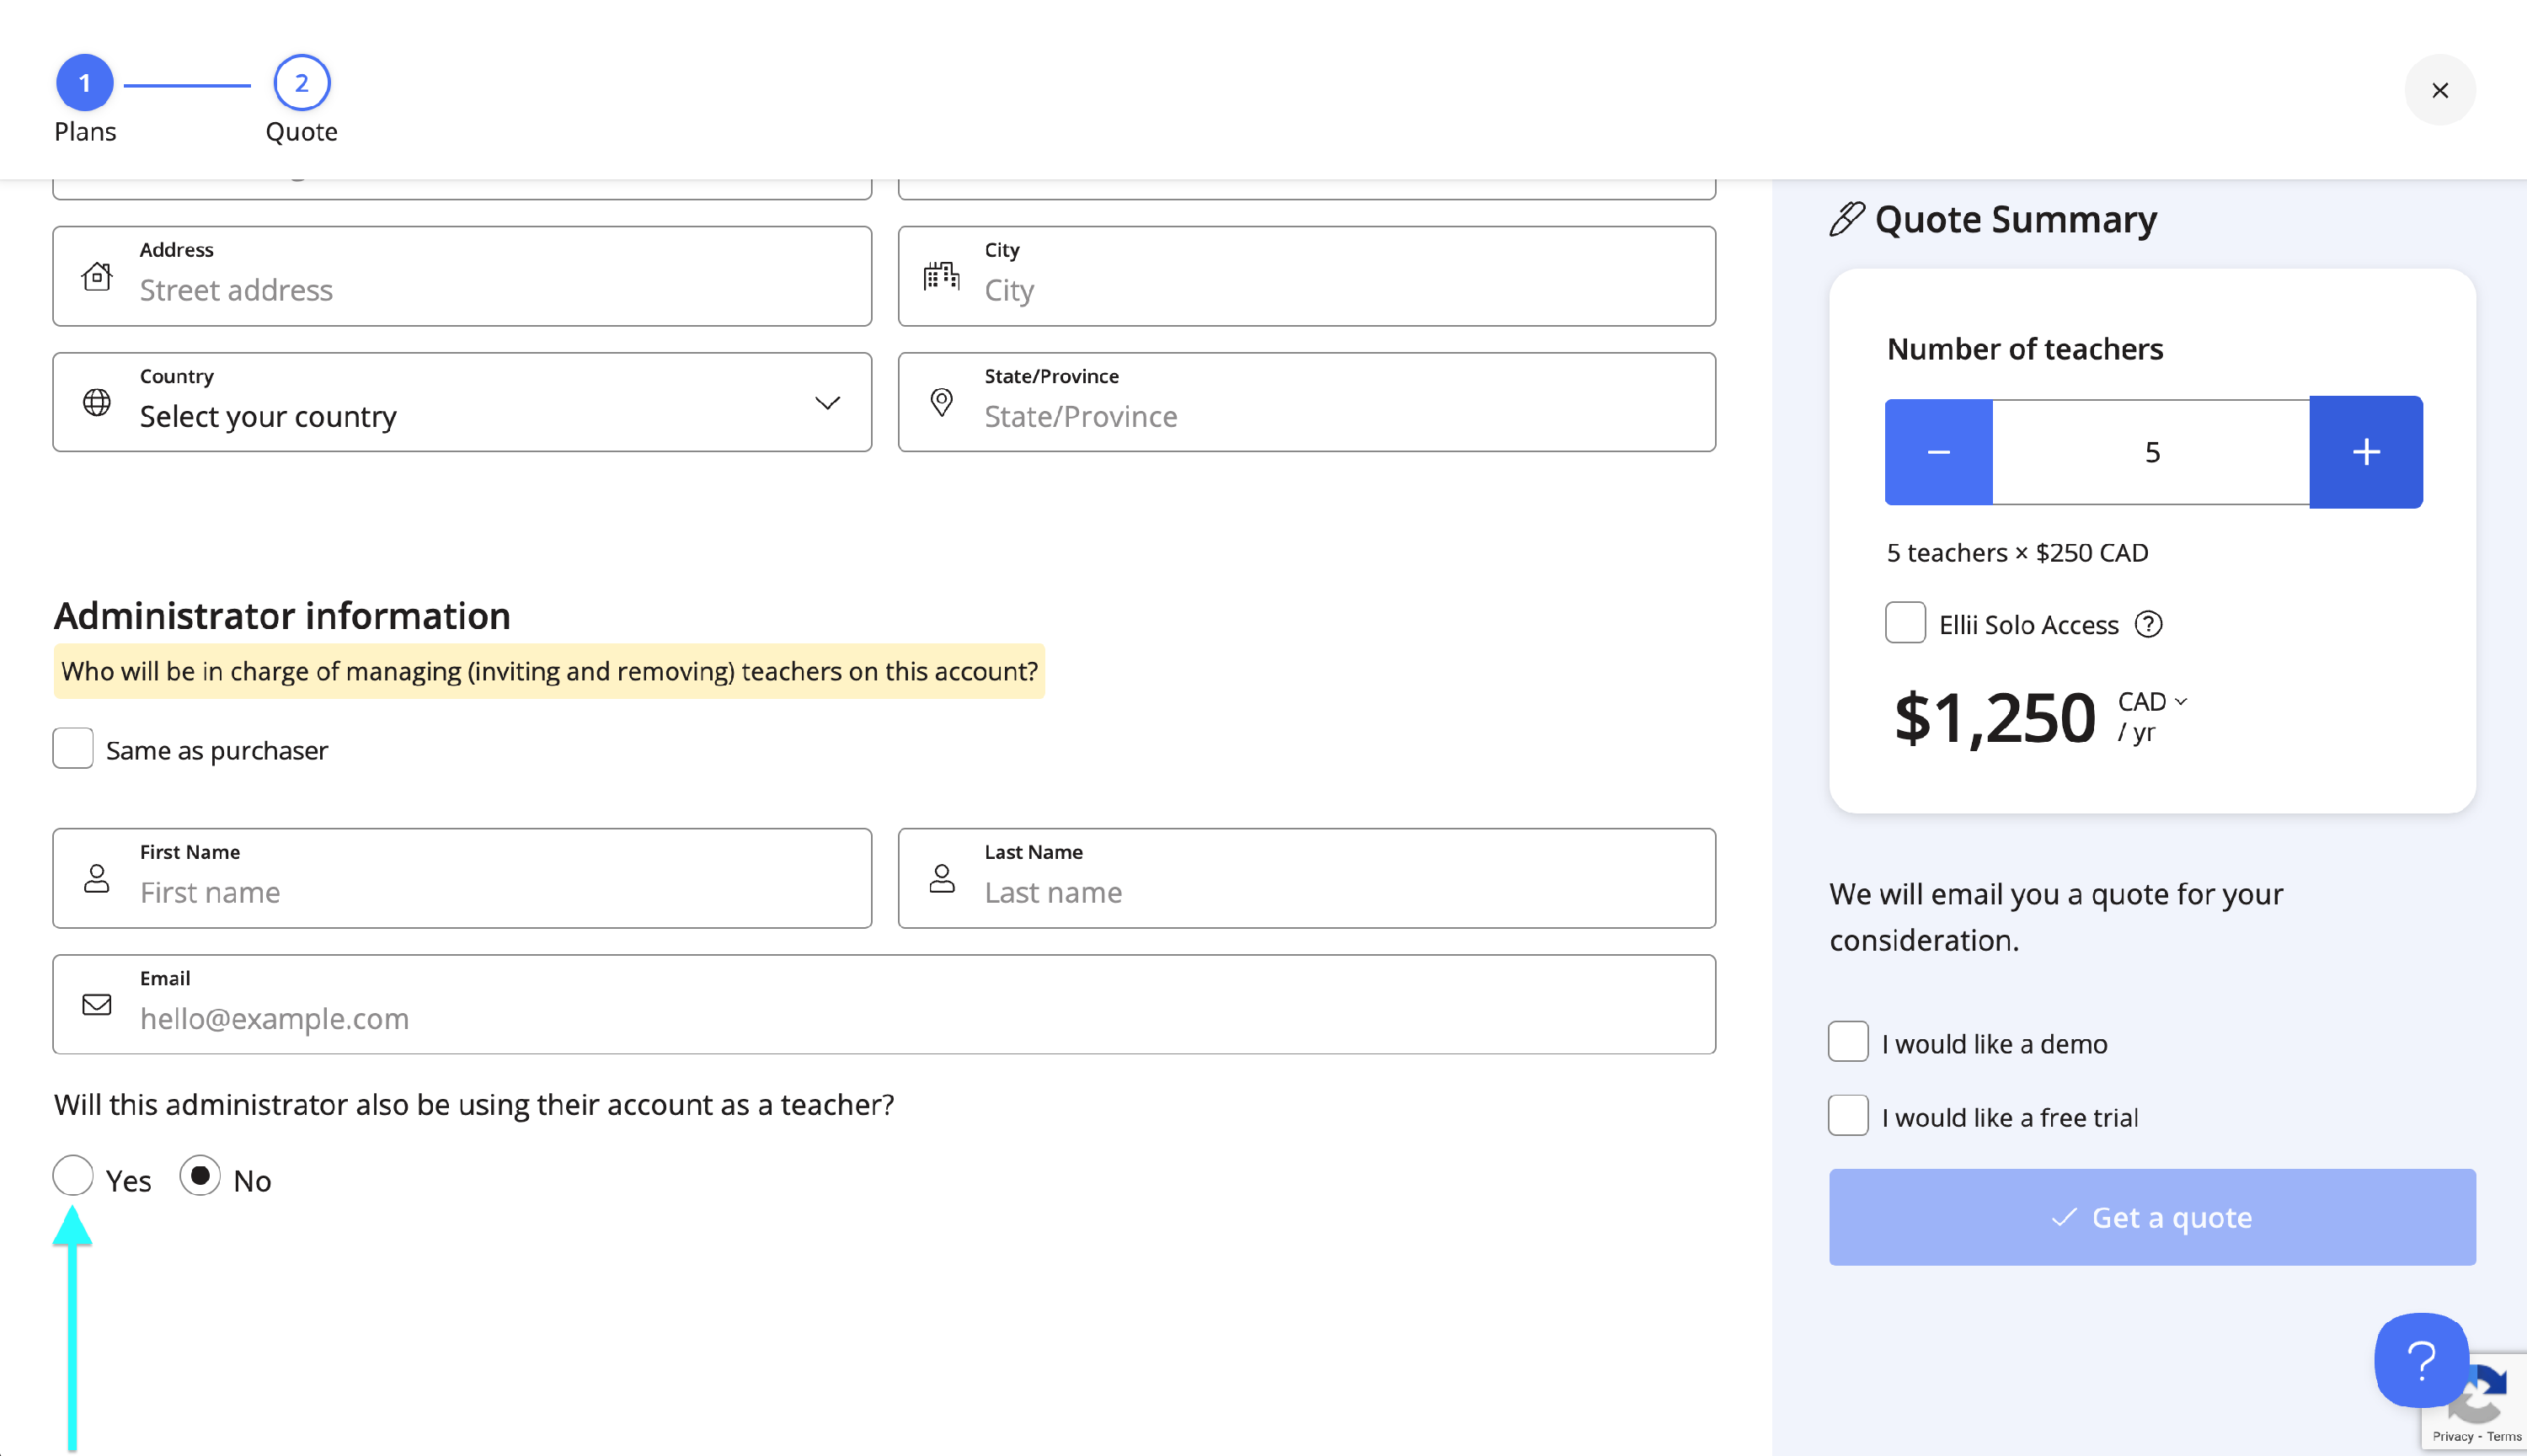
Task: Click the plus button to add teachers
Action: tap(2365, 452)
